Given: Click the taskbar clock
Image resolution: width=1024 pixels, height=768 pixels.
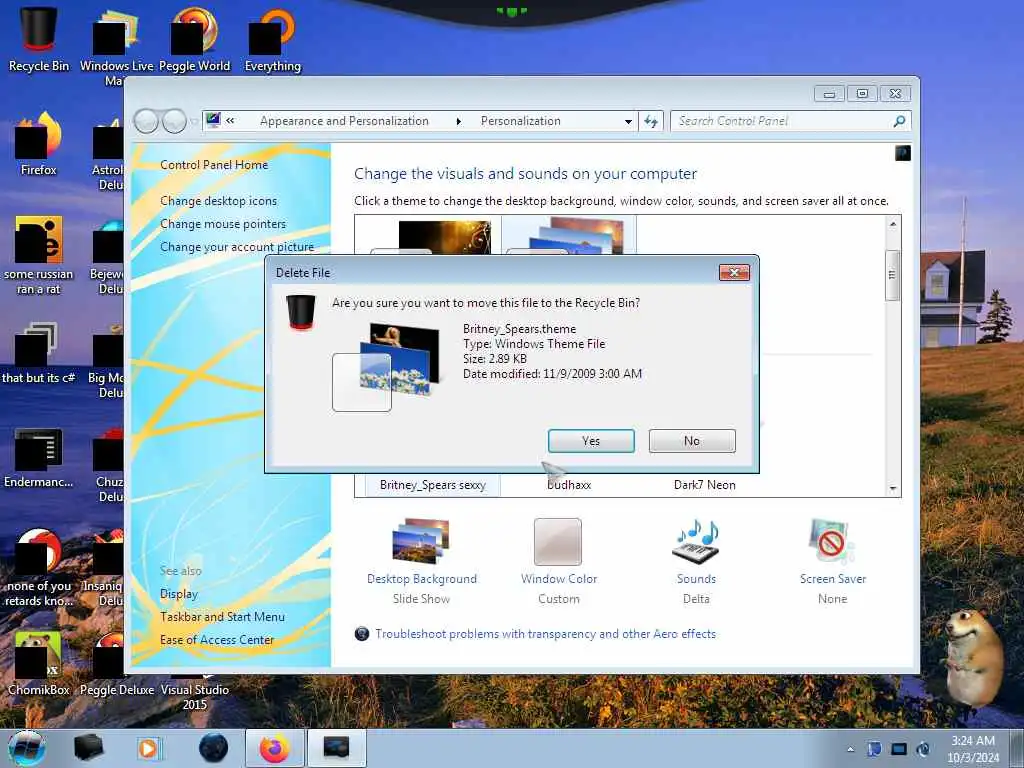Looking at the screenshot, I should 973,748.
